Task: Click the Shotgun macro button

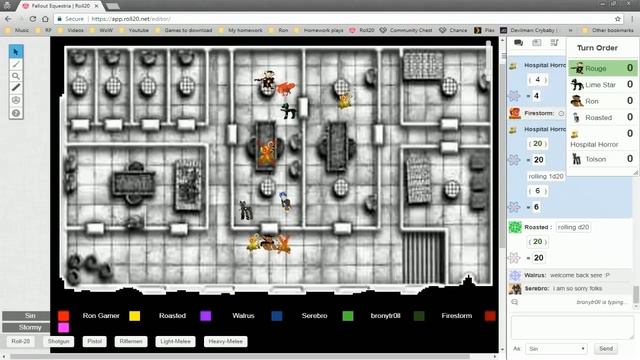Action: coord(58,341)
